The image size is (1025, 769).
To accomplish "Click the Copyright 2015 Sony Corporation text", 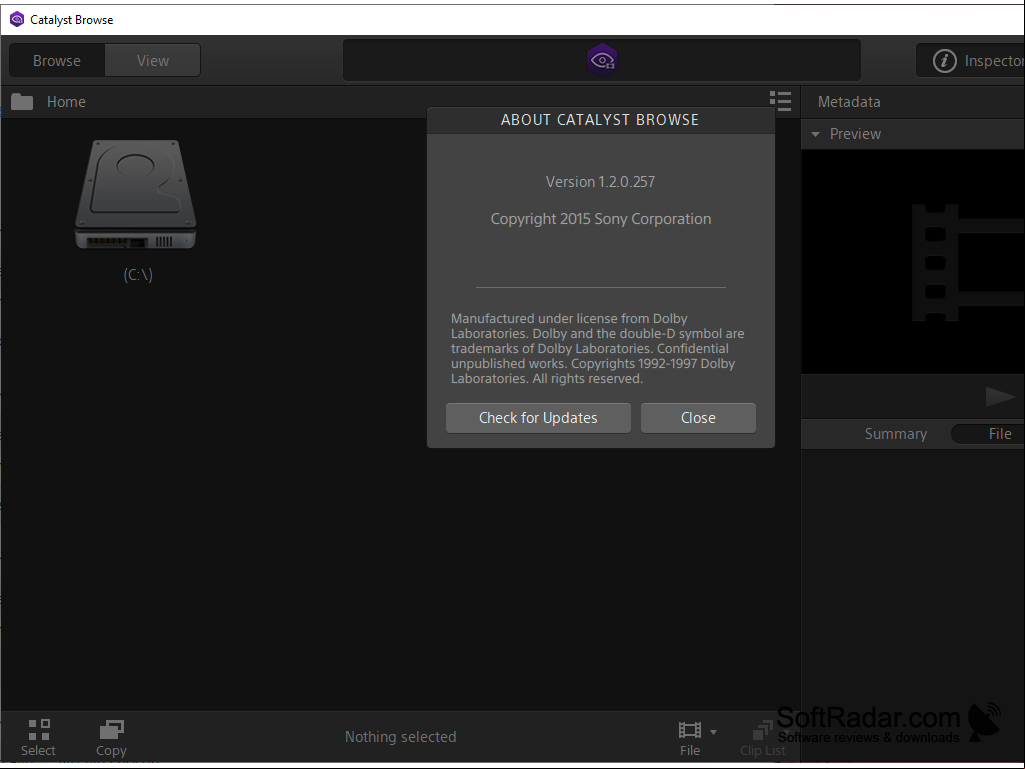I will point(601,219).
